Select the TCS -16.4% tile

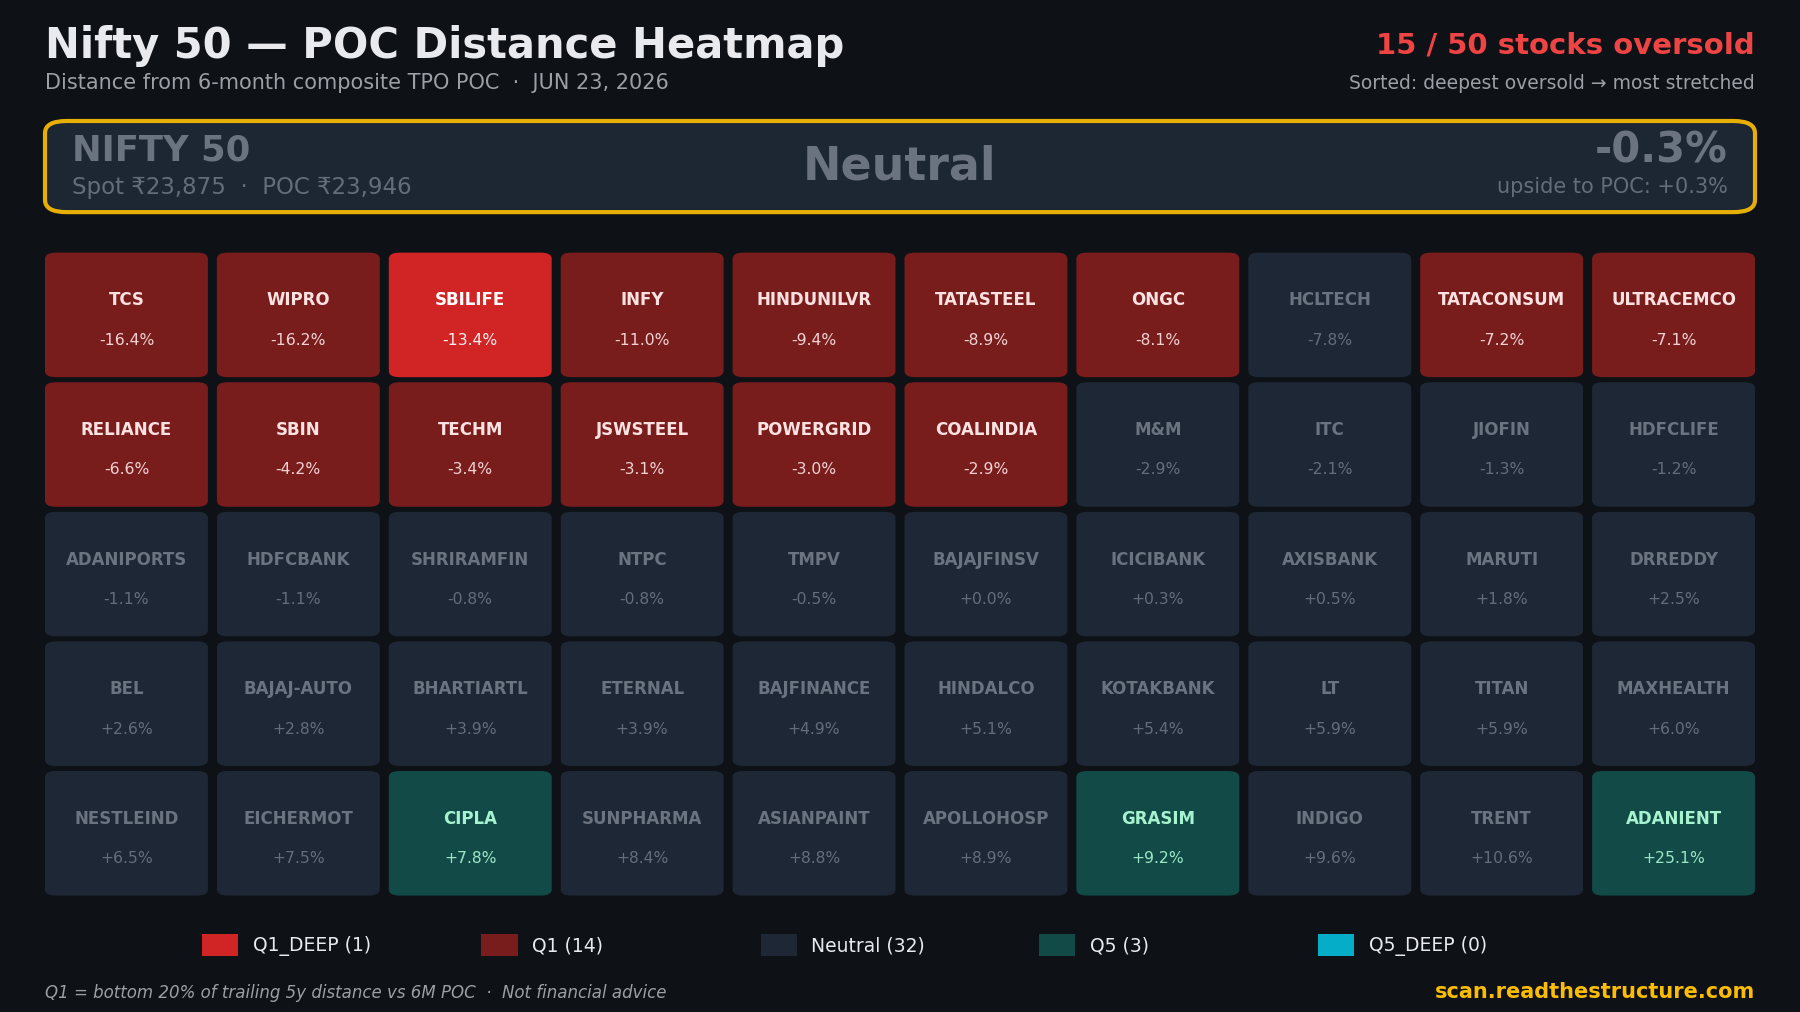point(126,315)
